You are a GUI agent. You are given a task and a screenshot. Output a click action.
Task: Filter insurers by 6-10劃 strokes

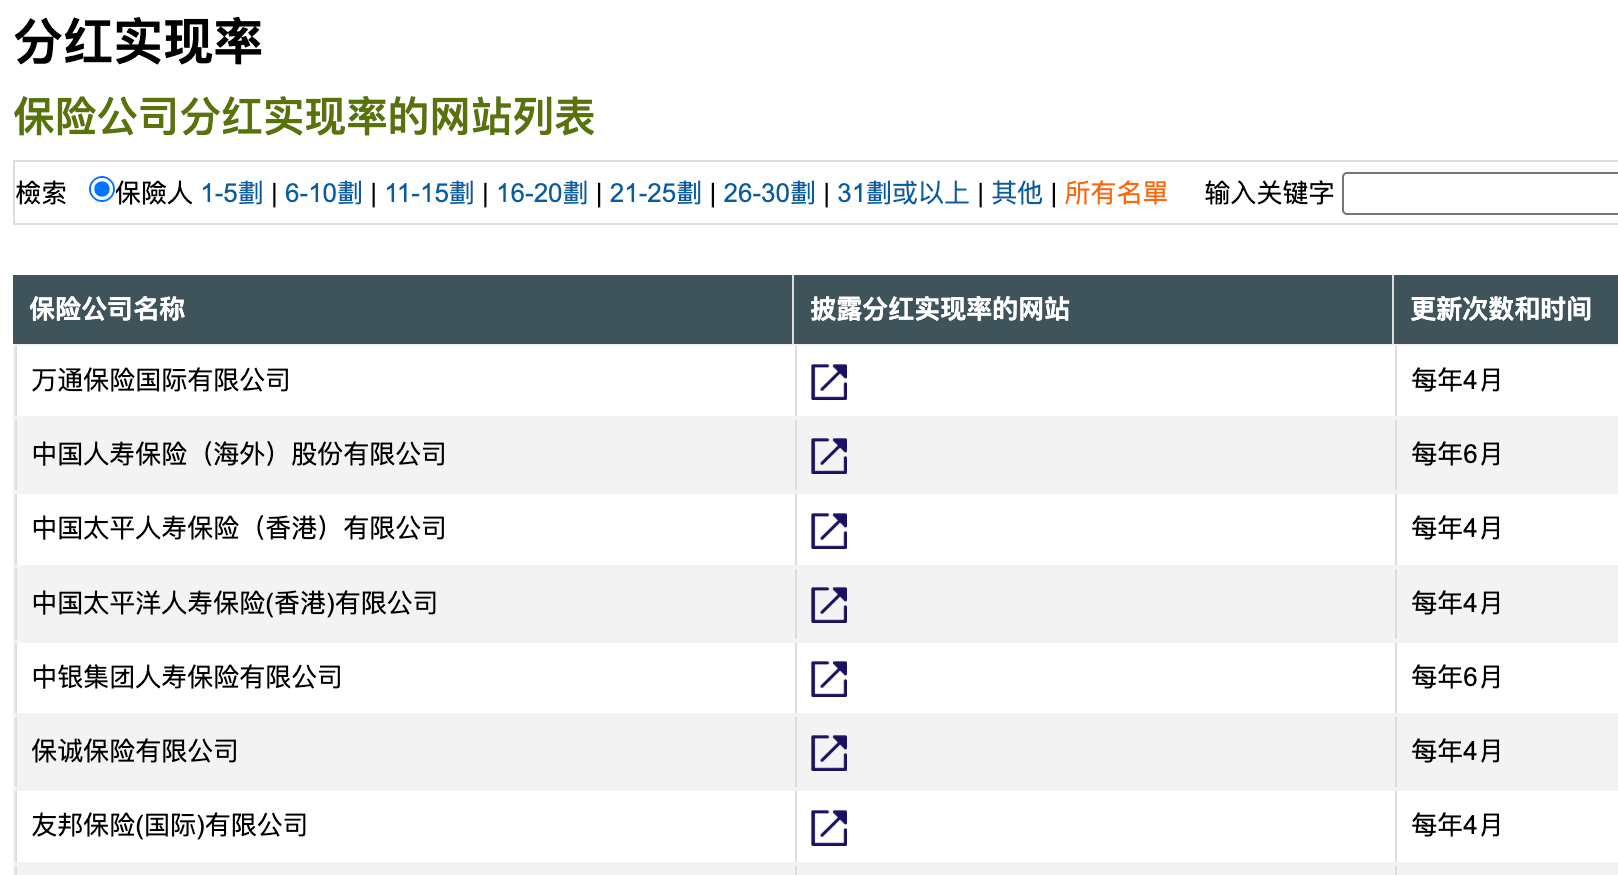pyautogui.click(x=323, y=193)
